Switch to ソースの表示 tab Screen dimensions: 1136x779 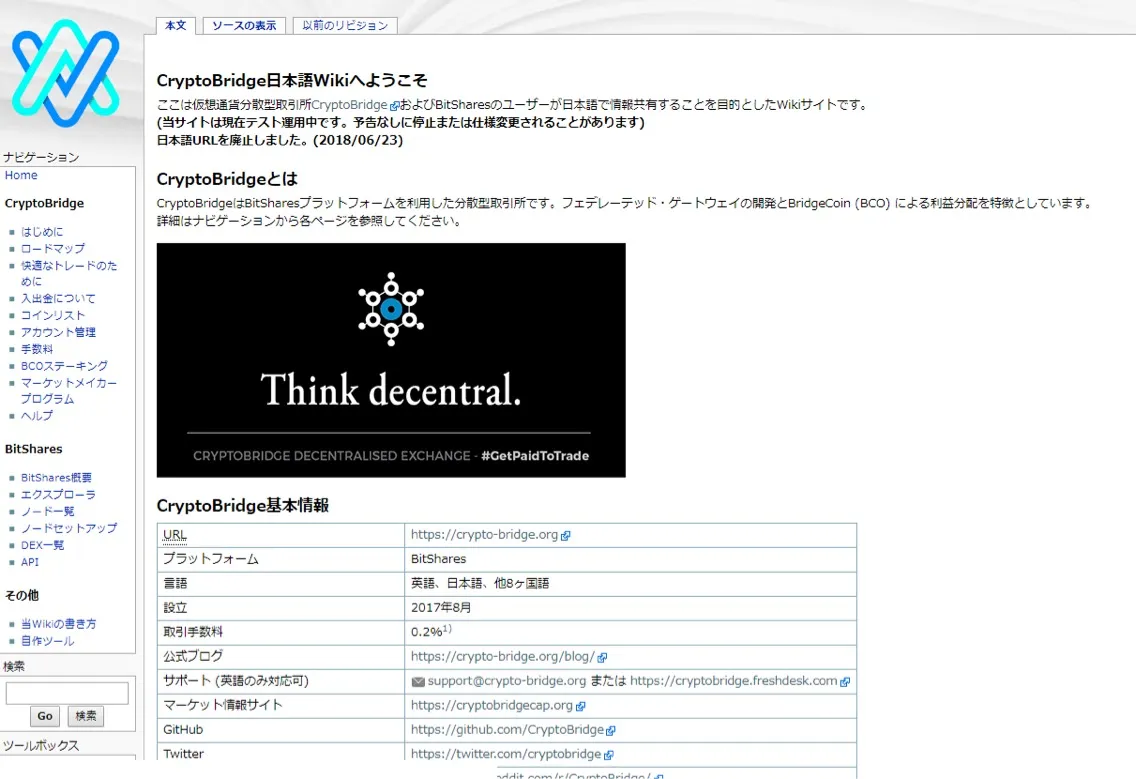(244, 25)
